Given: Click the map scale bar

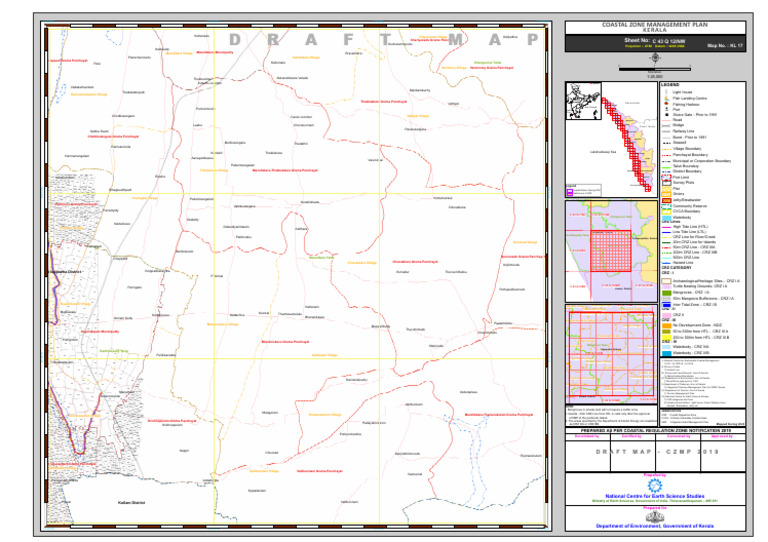Looking at the screenshot, I should pyautogui.click(x=655, y=70).
